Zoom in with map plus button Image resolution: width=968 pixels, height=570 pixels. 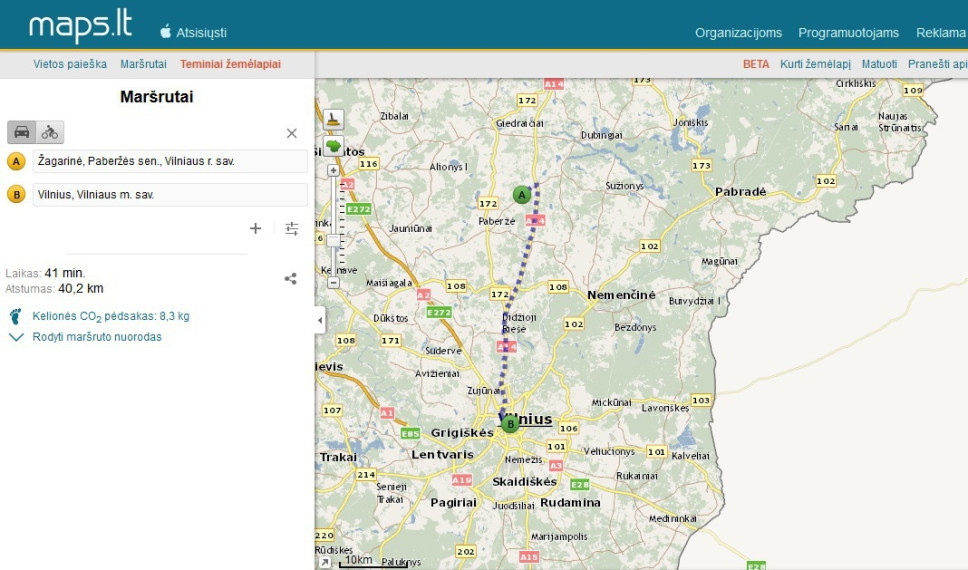pos(333,170)
